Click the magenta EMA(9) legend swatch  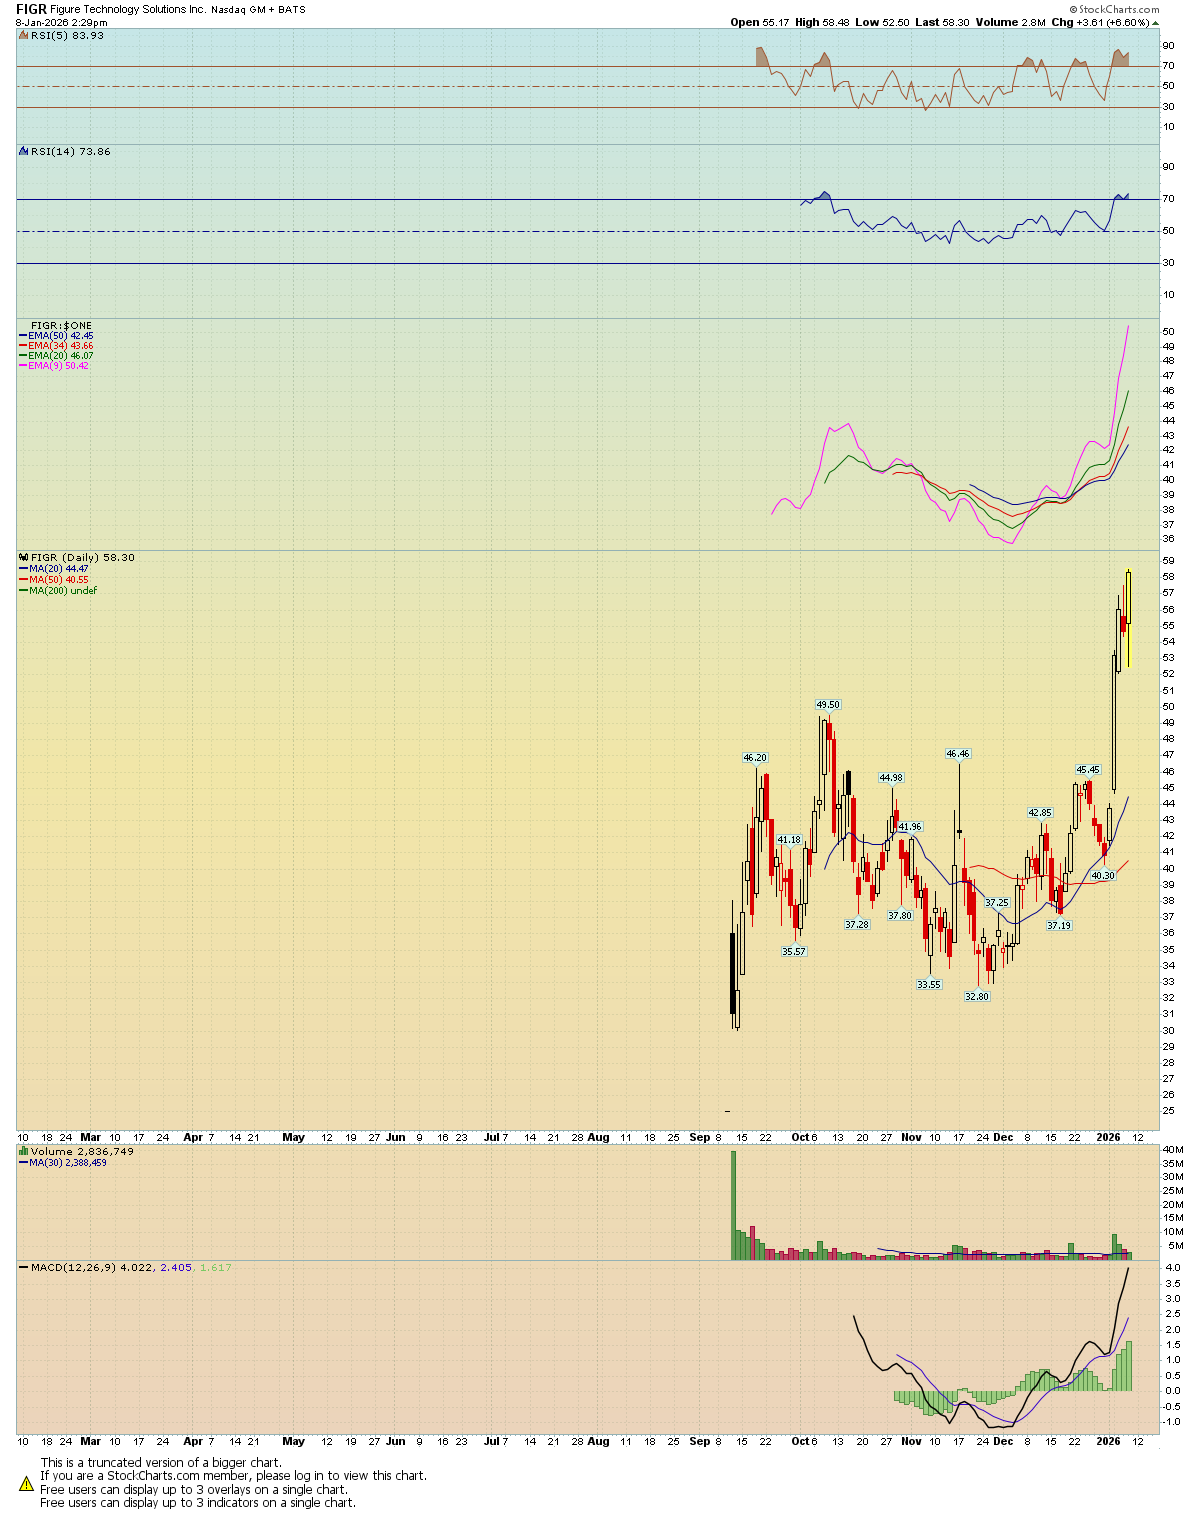pos(23,366)
